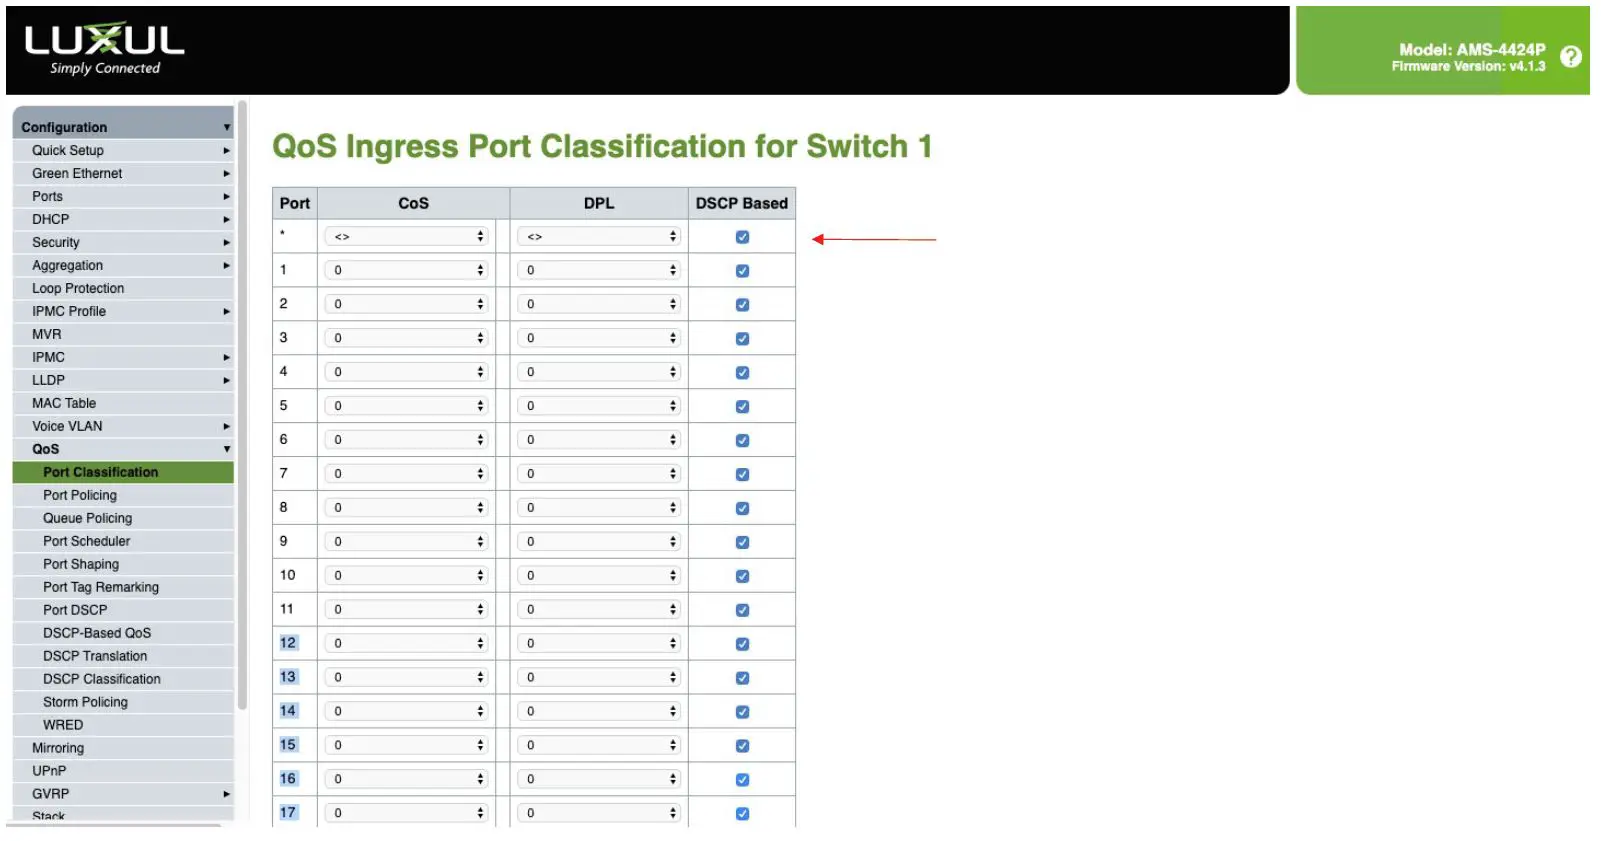
Task: Click the Voice VLAN arrow icon
Action: [x=227, y=427]
